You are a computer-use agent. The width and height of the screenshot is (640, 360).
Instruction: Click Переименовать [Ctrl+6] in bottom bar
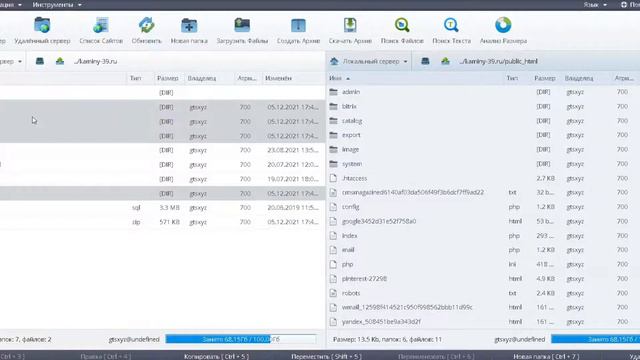click(x=436, y=356)
